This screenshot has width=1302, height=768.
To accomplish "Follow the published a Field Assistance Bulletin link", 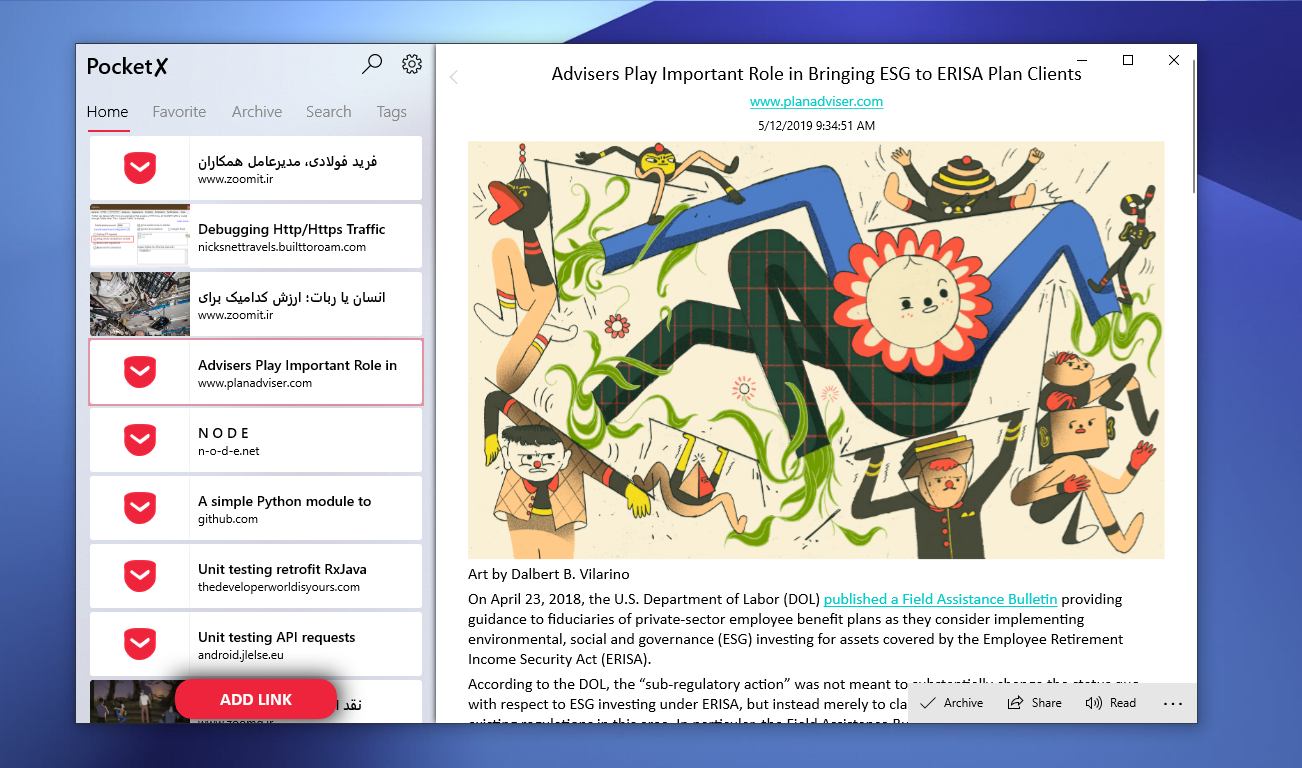I will 940,599.
